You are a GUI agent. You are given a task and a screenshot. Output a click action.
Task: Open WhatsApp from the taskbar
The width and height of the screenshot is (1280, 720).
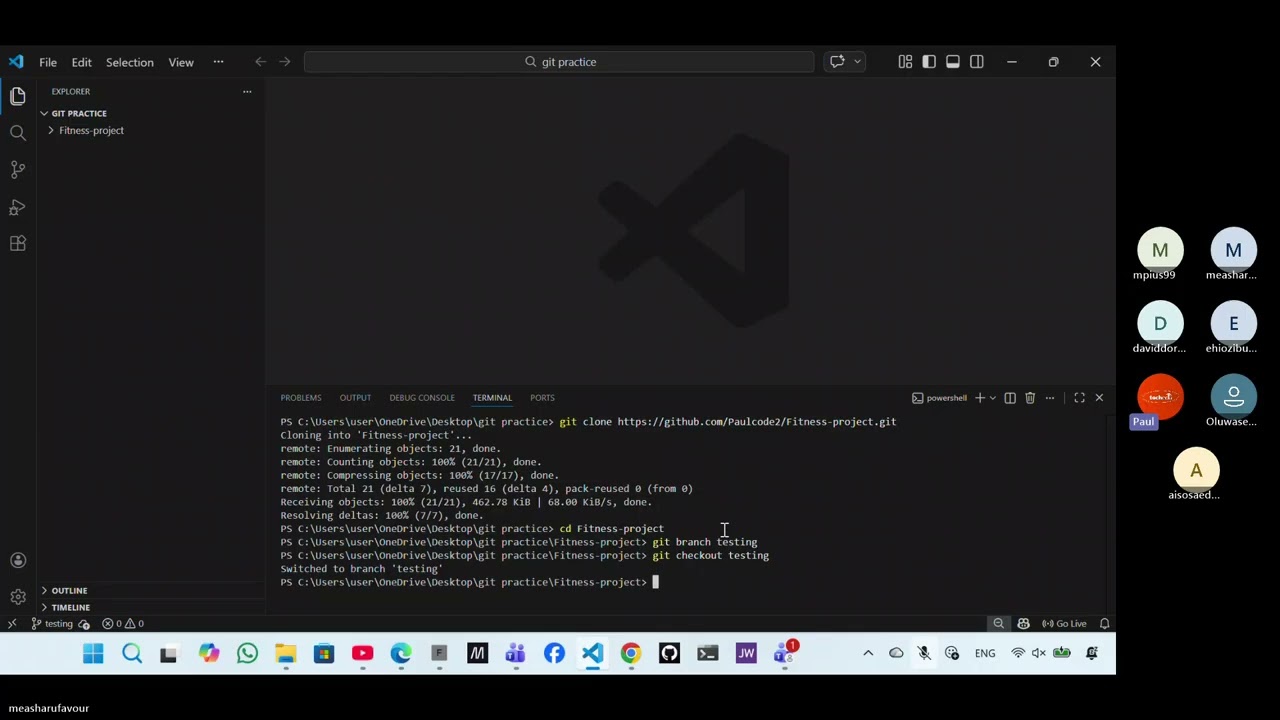tap(247, 654)
